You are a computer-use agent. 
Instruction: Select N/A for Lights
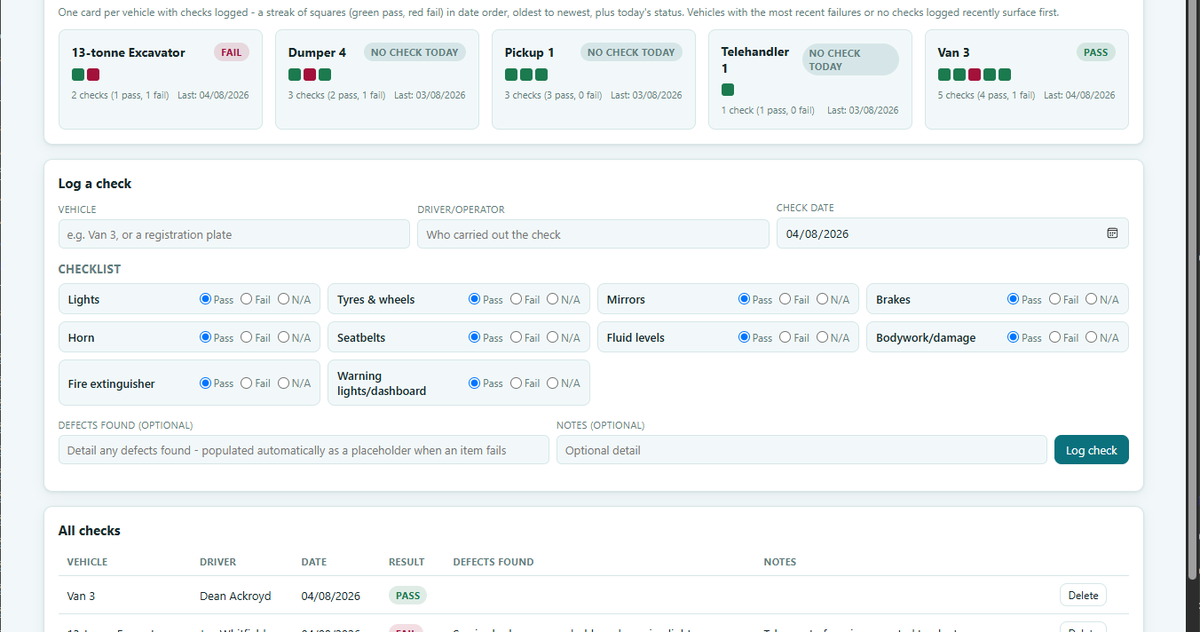point(283,299)
